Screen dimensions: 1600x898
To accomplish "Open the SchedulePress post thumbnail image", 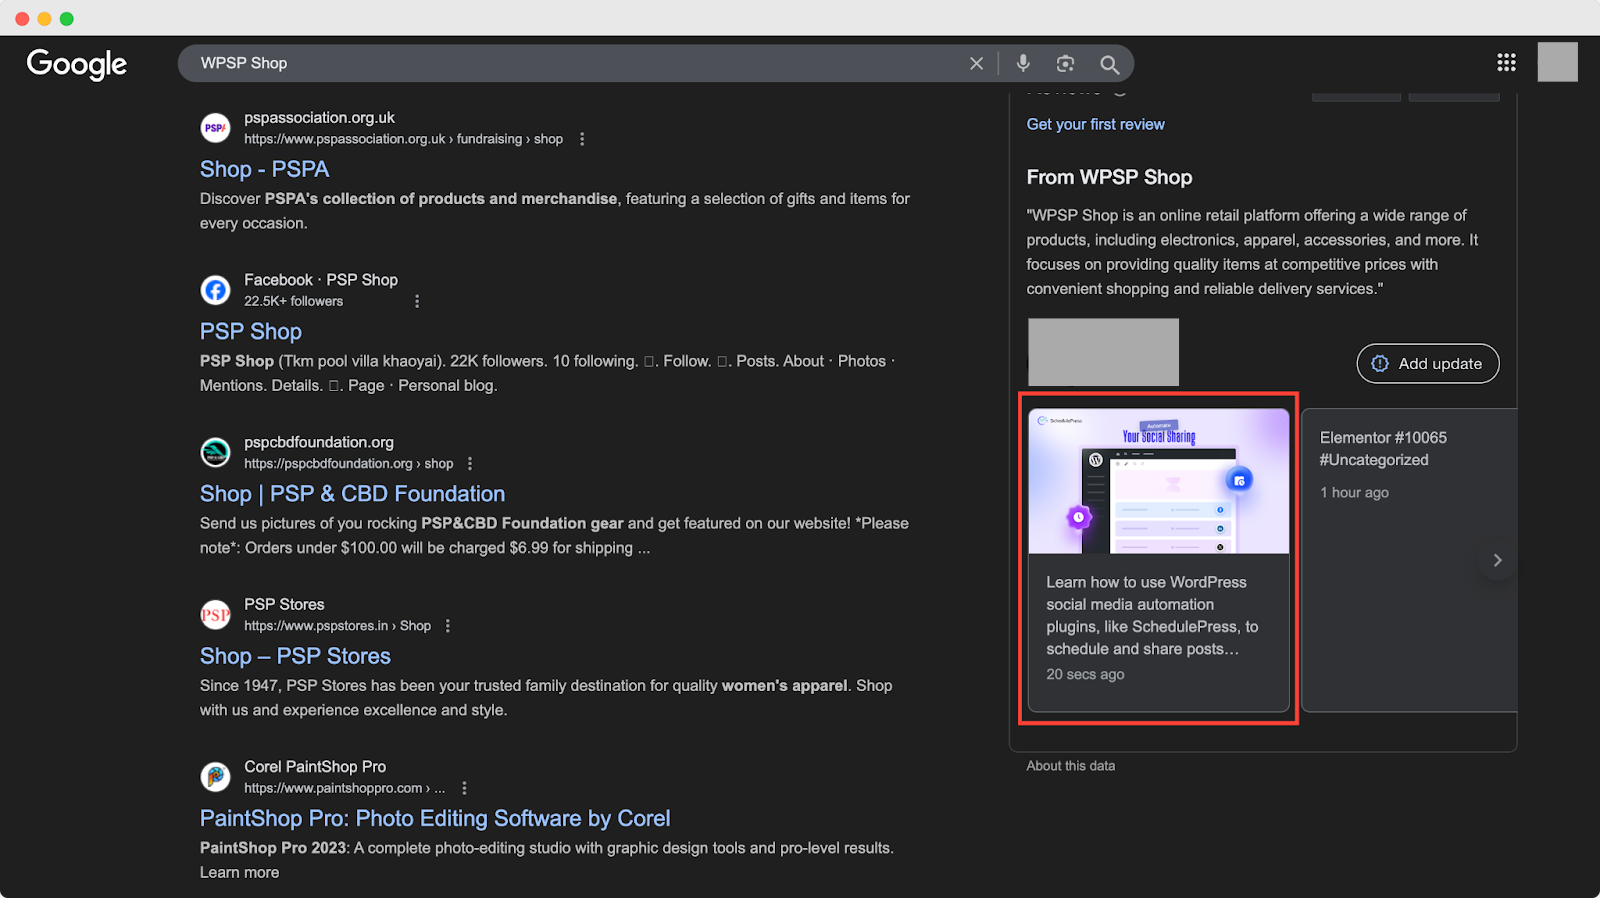I will pos(1159,481).
